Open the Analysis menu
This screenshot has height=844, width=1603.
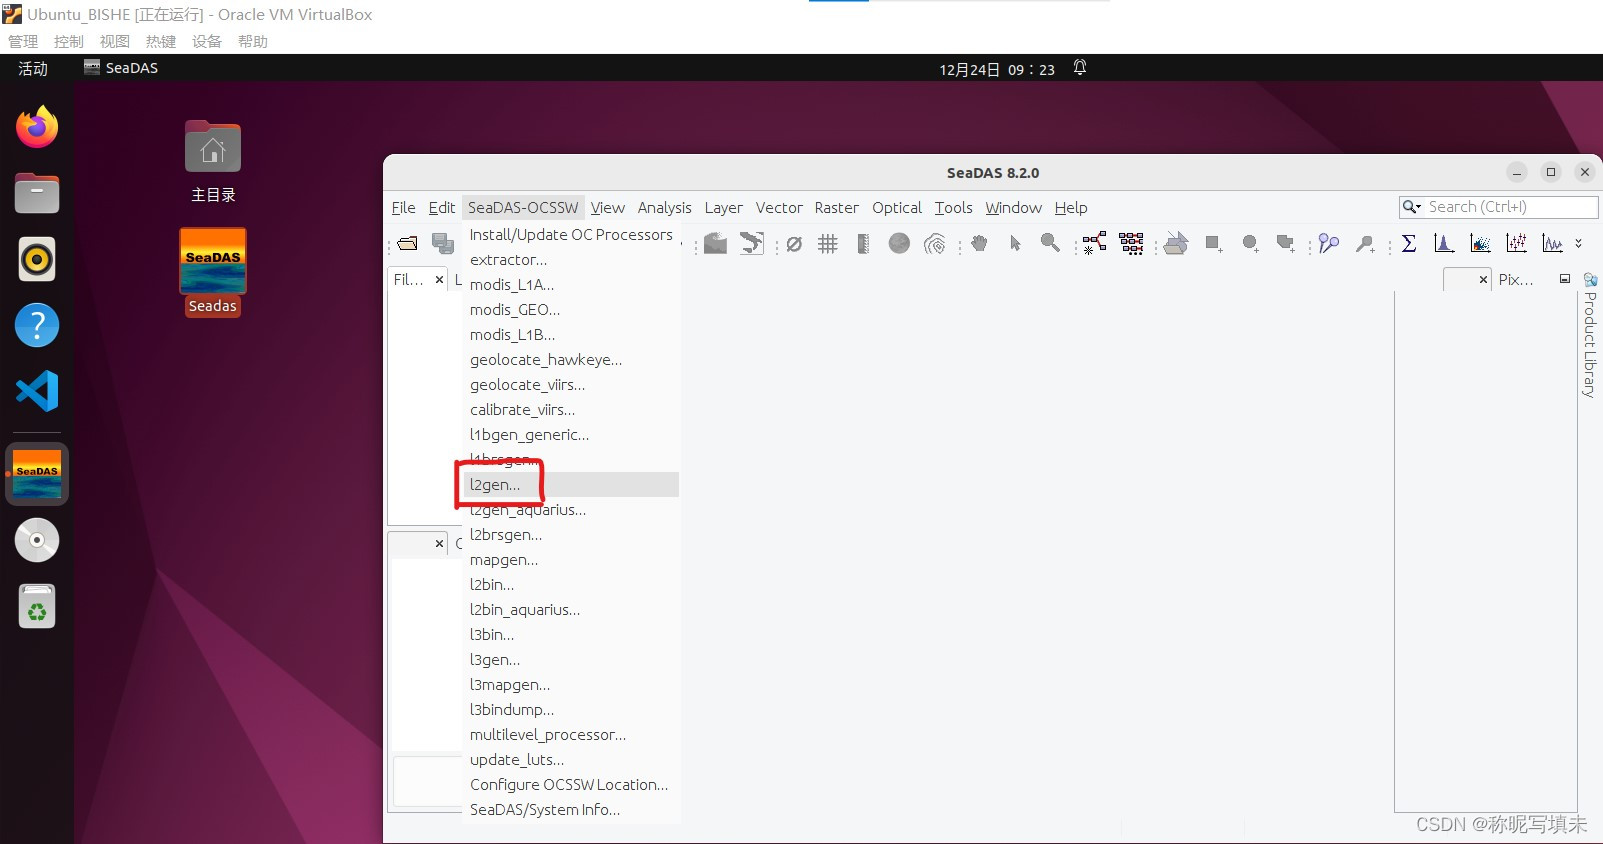point(665,207)
